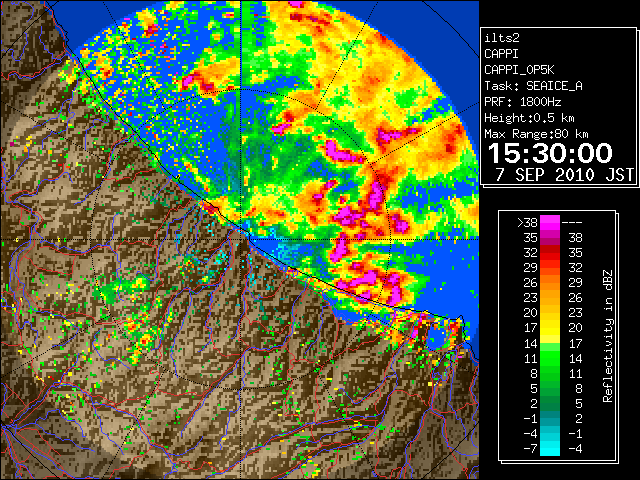Screen dimensions: 640x480
Task: Pick the bright magenta >38 dBZ swatch
Action: (550, 222)
